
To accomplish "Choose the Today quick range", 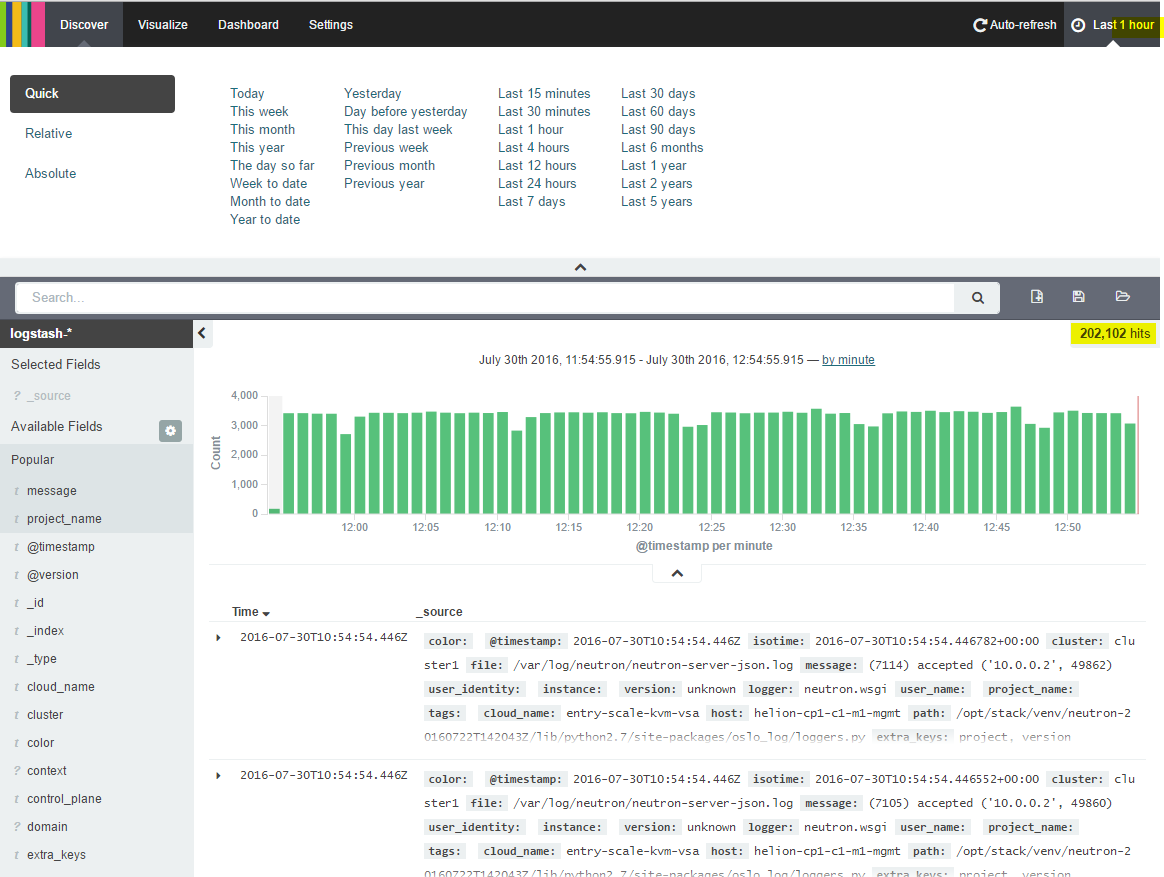I will click(x=247, y=94).
